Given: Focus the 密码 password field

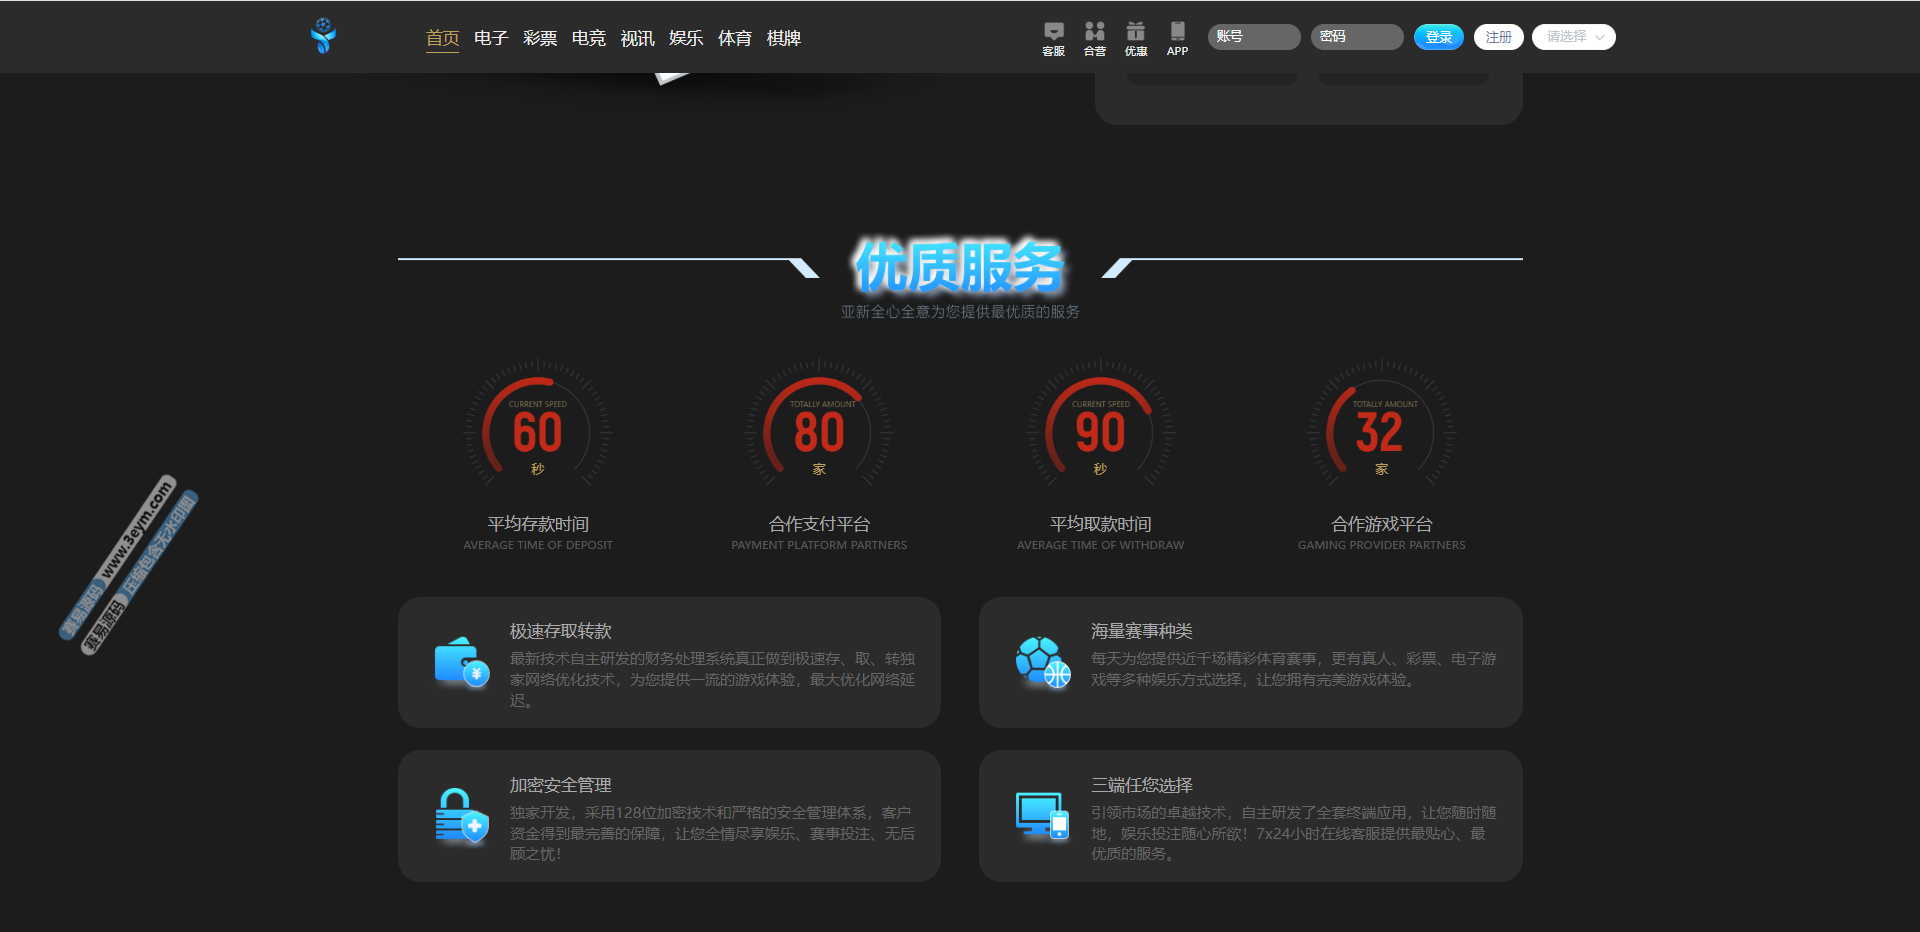Looking at the screenshot, I should pyautogui.click(x=1357, y=37).
